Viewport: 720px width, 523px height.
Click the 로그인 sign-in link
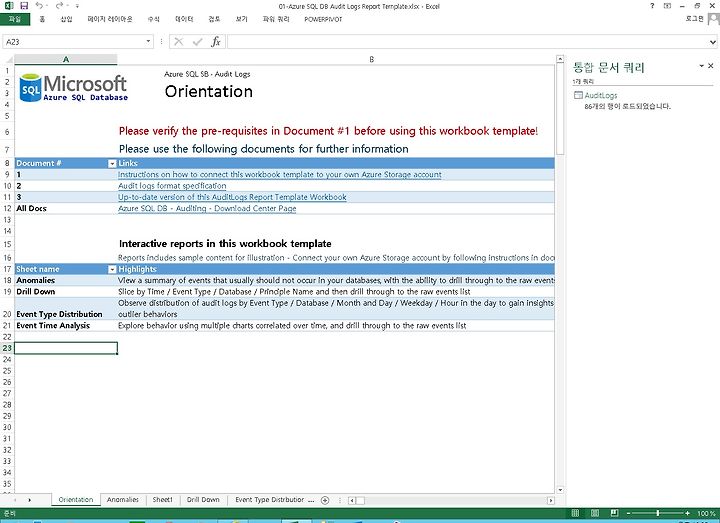[x=694, y=19]
